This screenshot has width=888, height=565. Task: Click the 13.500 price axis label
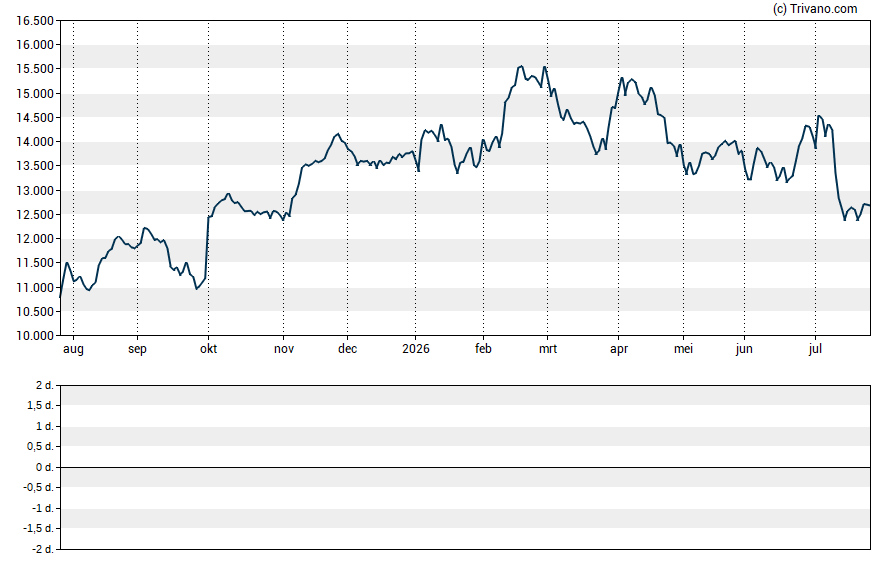click(35, 166)
